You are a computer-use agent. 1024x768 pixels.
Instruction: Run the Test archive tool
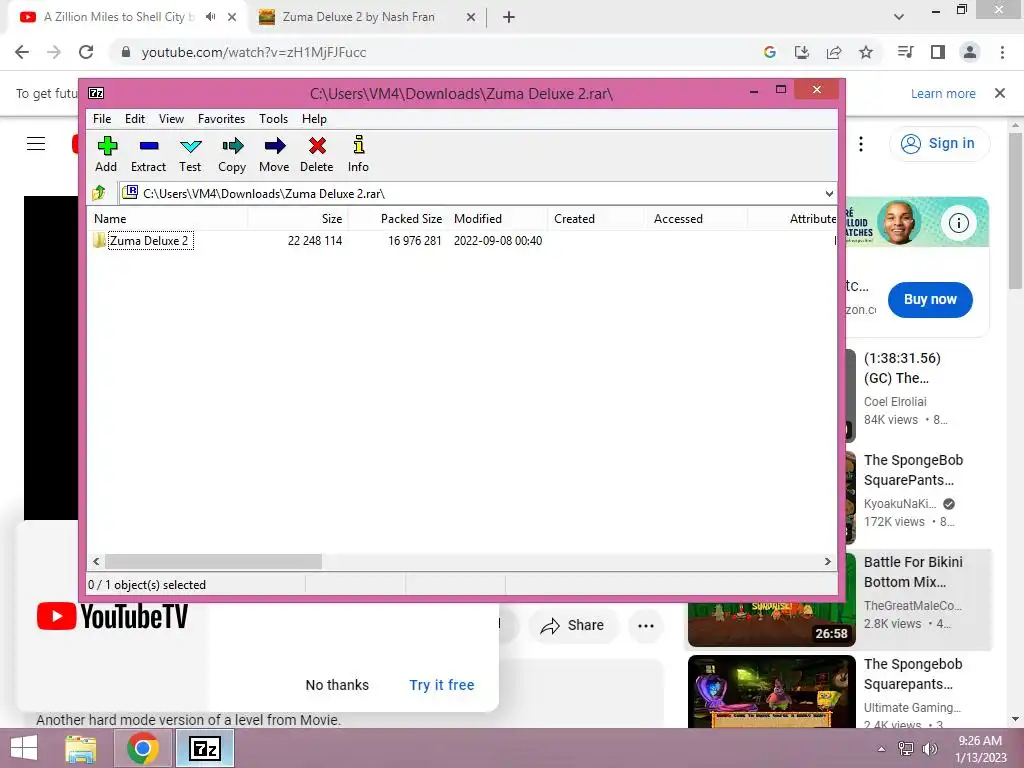coord(190,155)
